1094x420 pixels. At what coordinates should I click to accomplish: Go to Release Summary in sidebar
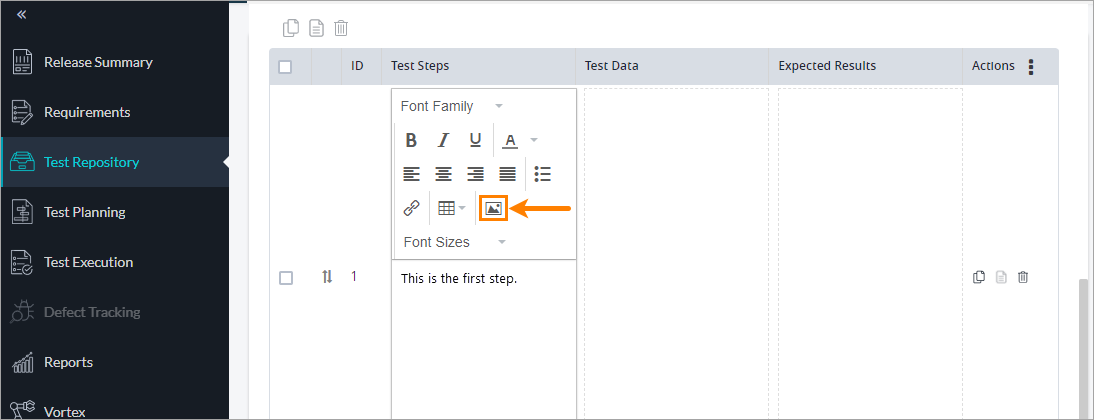(97, 62)
